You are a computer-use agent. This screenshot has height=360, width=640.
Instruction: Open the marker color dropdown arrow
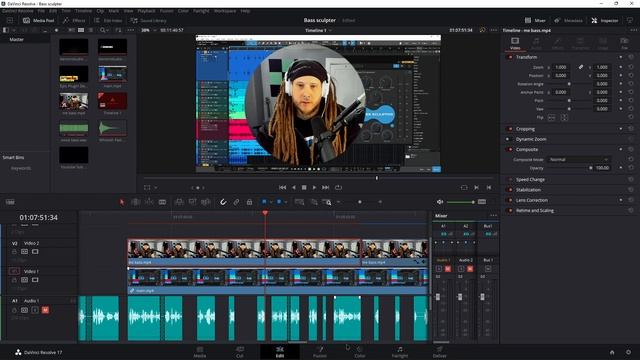pyautogui.click(x=285, y=202)
